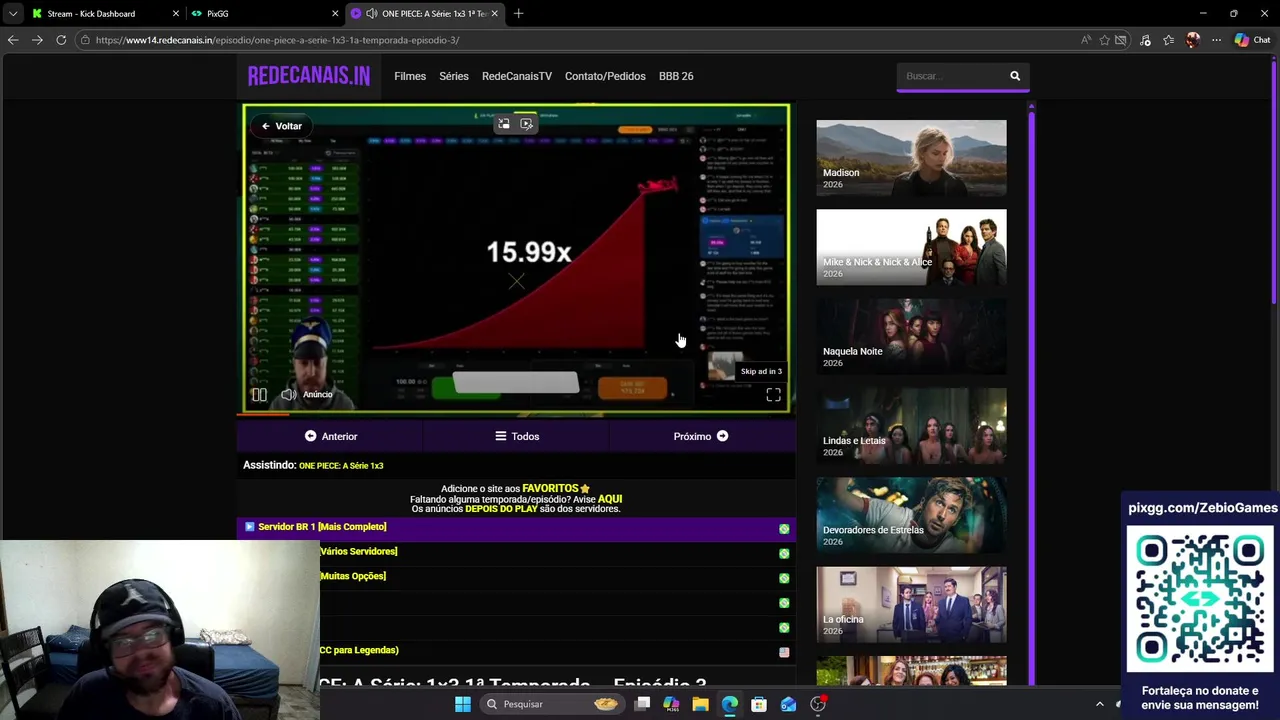1280x720 pixels.
Task: Open a new browser tab
Action: tap(518, 14)
